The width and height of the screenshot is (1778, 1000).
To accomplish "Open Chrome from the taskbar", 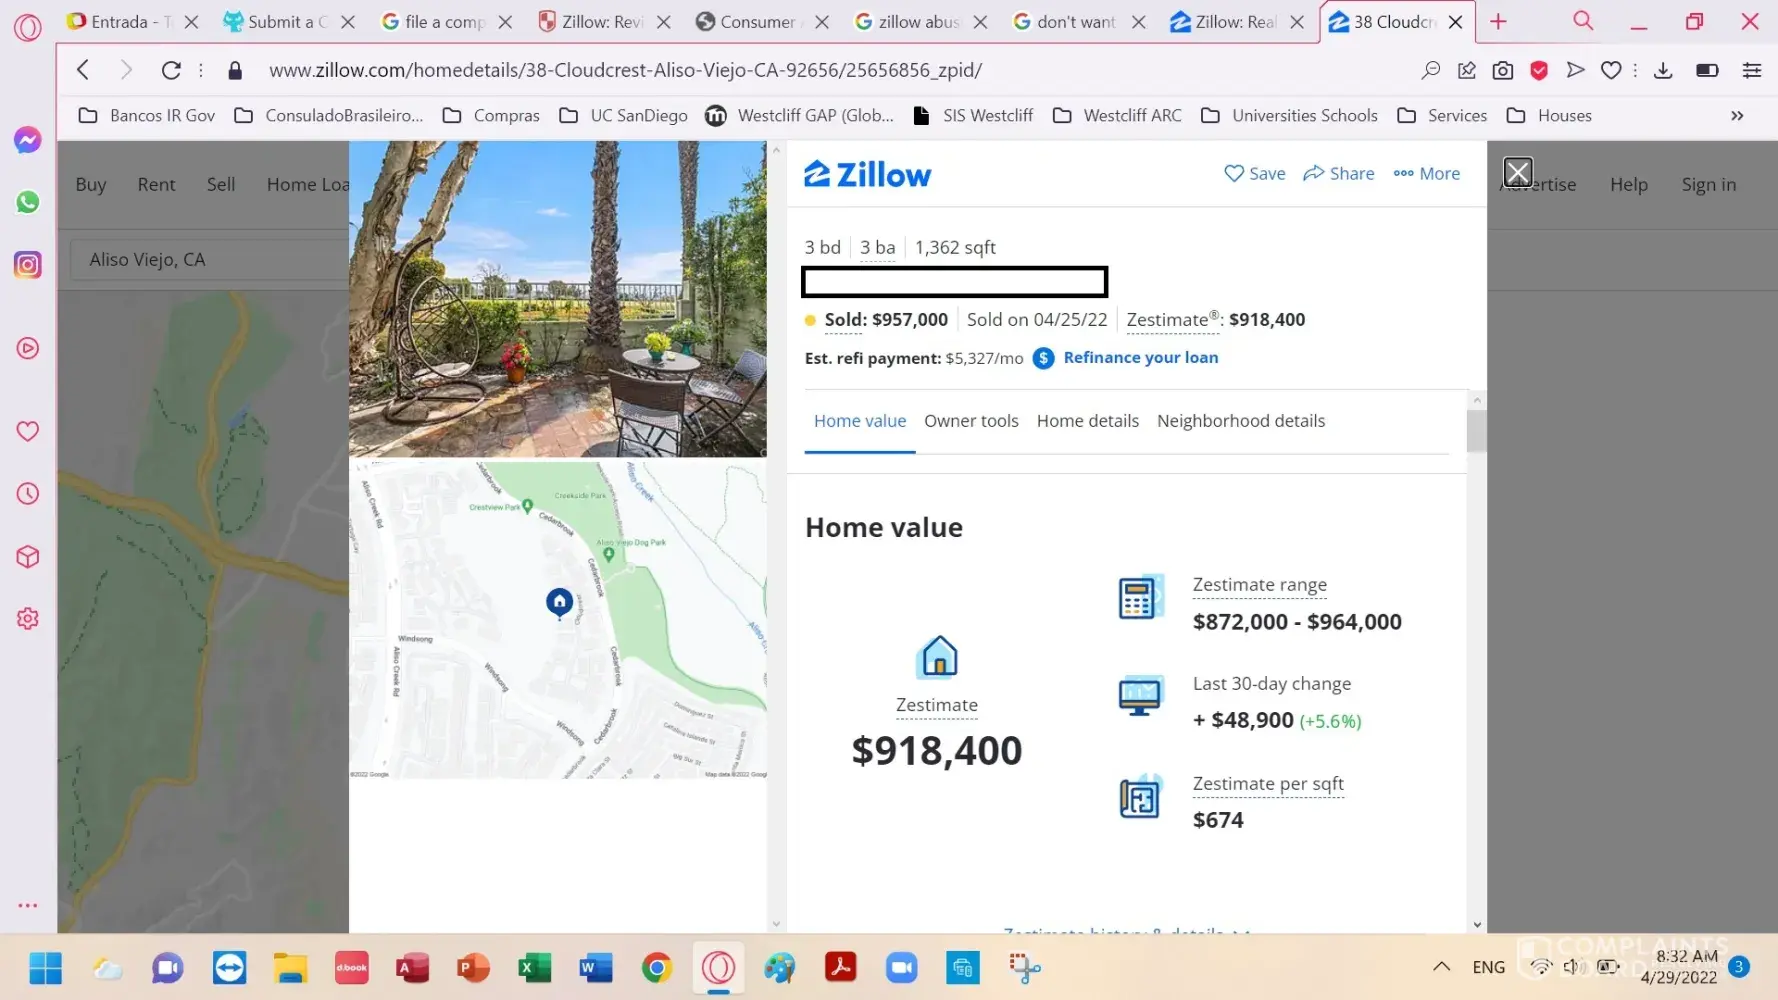I will click(x=657, y=968).
